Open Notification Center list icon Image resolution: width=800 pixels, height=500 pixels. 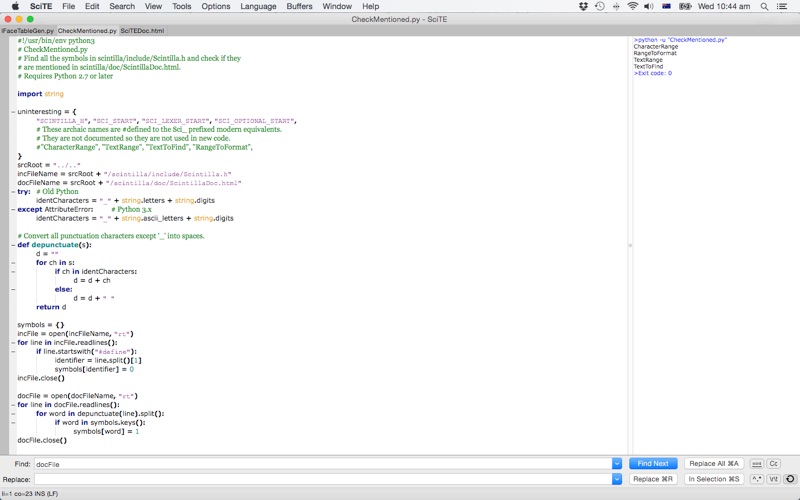(x=784, y=6)
